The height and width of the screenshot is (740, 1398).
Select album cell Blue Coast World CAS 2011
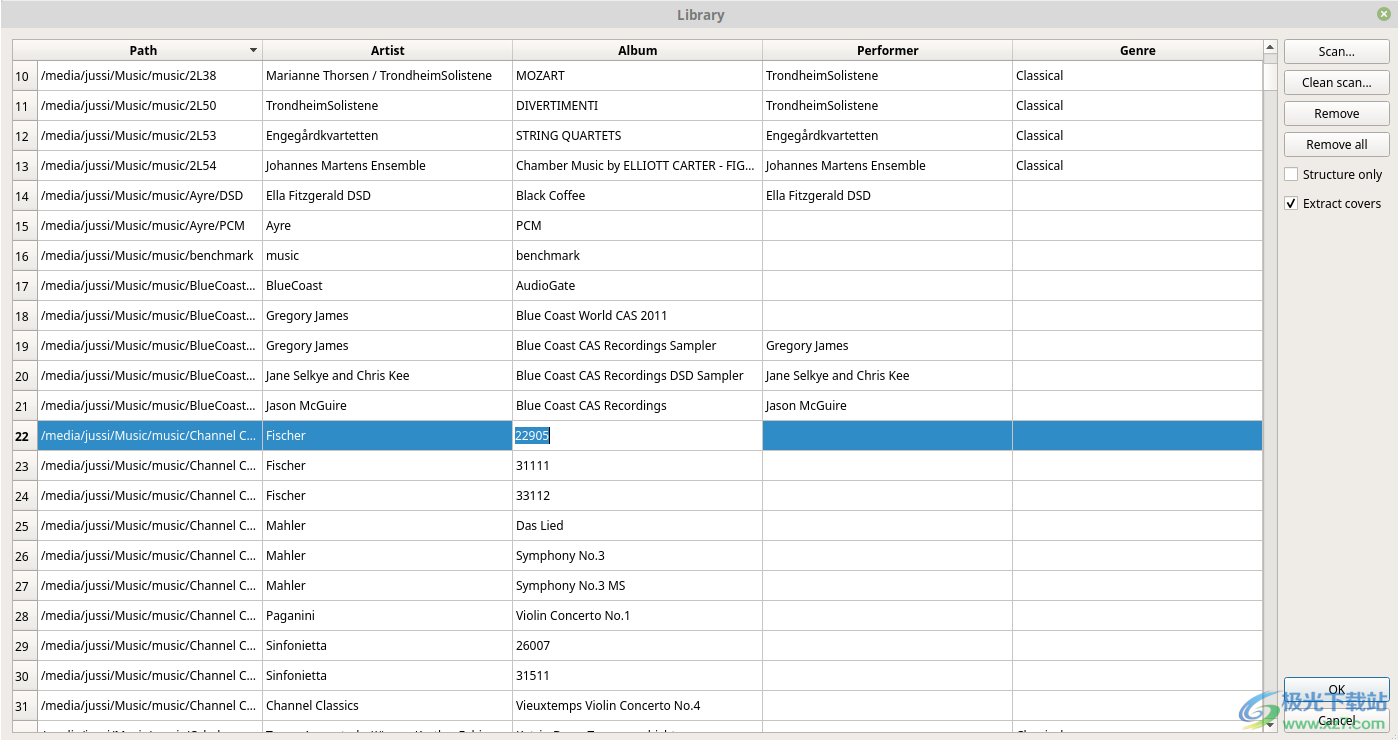pyautogui.click(x=638, y=316)
